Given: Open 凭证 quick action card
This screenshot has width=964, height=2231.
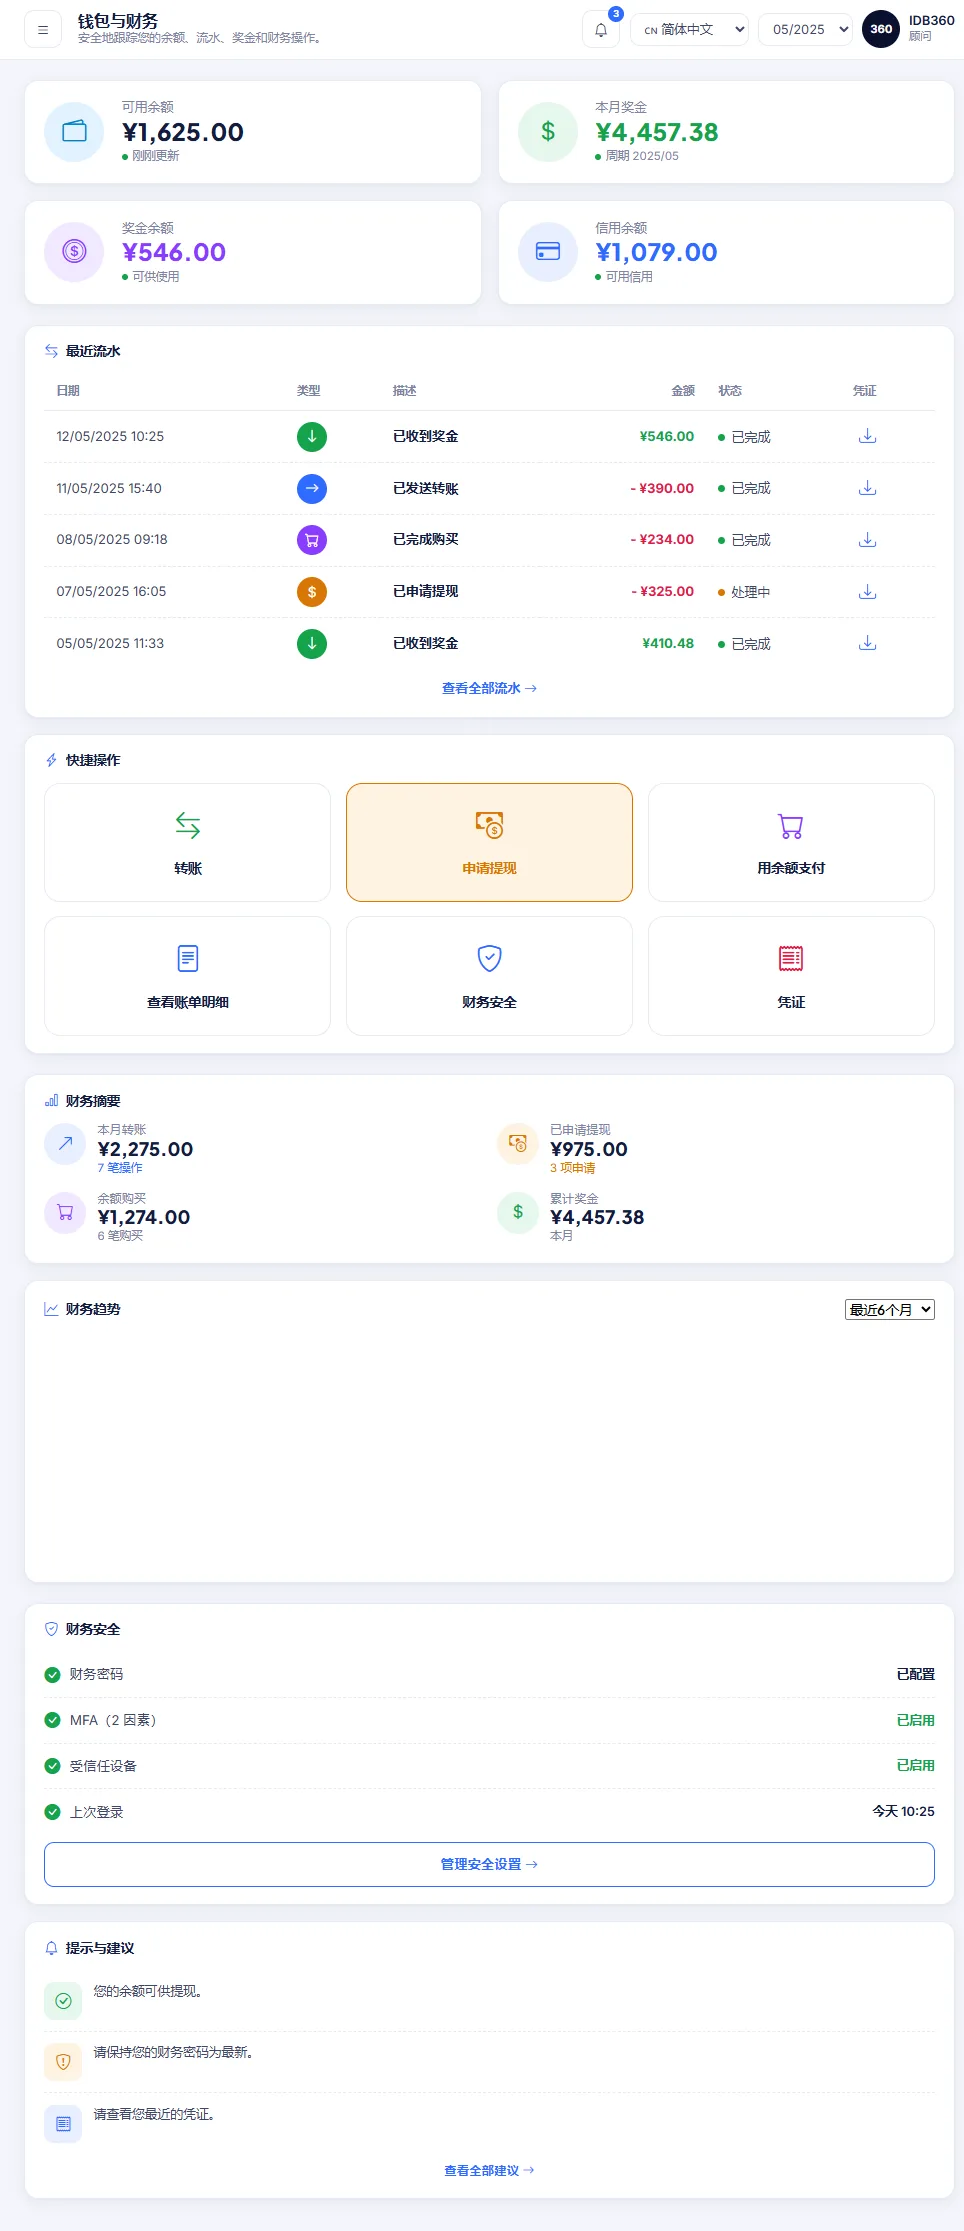Looking at the screenshot, I should 791,976.
